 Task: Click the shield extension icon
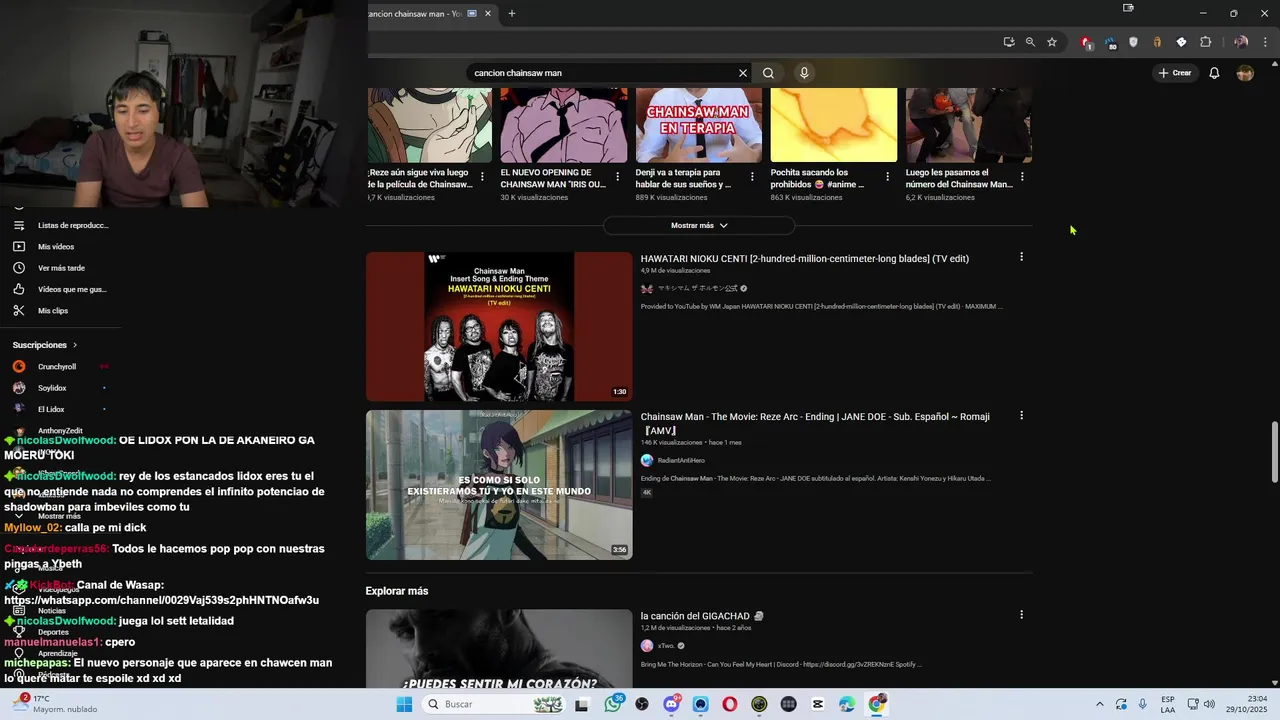[1133, 42]
